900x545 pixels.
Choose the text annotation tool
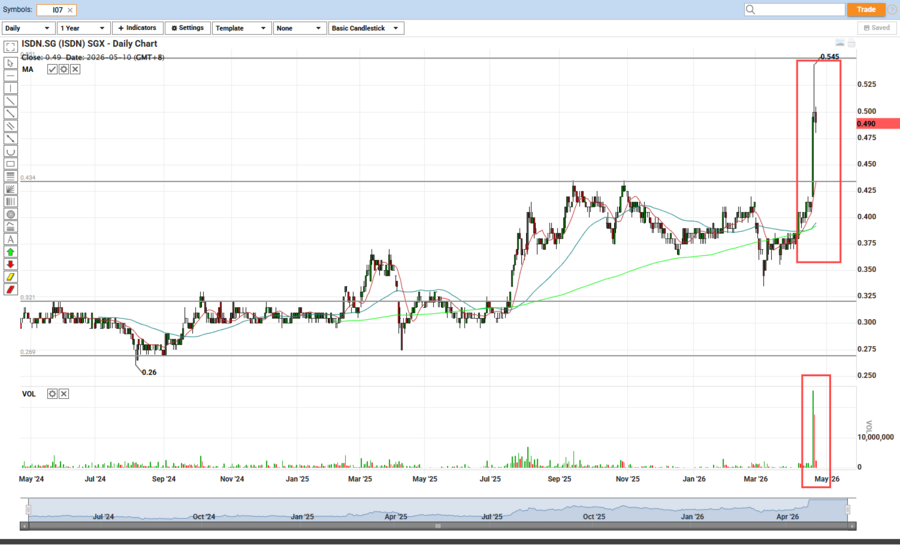point(10,239)
